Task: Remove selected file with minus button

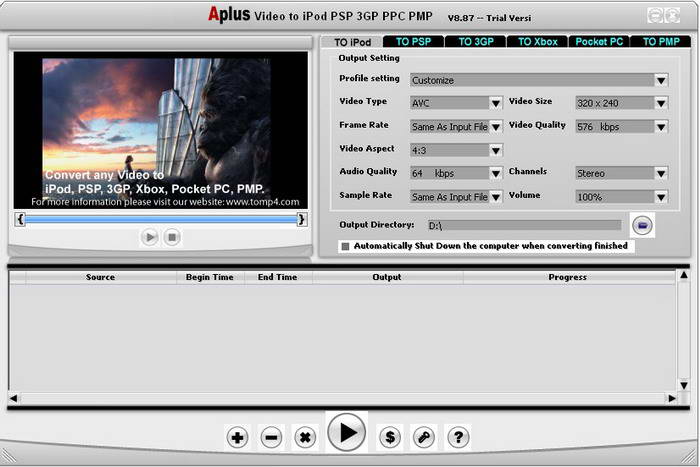Action: click(x=271, y=437)
